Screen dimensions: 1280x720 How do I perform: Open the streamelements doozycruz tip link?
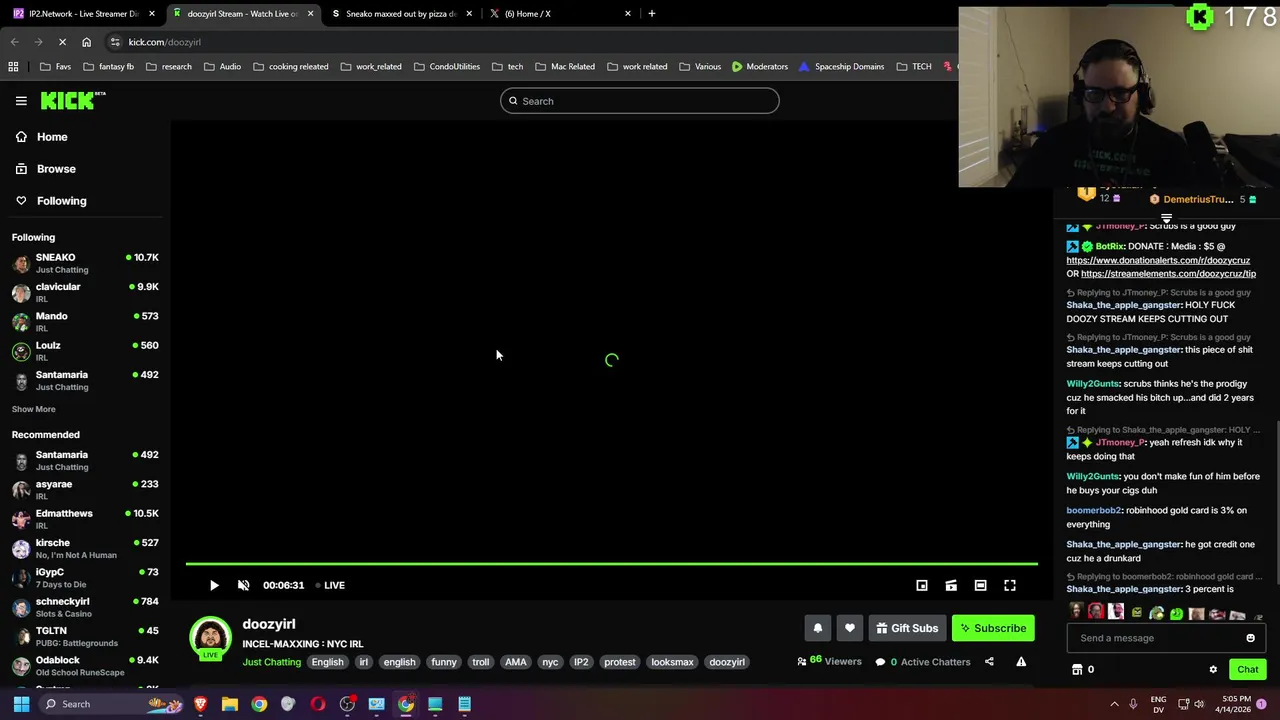point(1168,273)
